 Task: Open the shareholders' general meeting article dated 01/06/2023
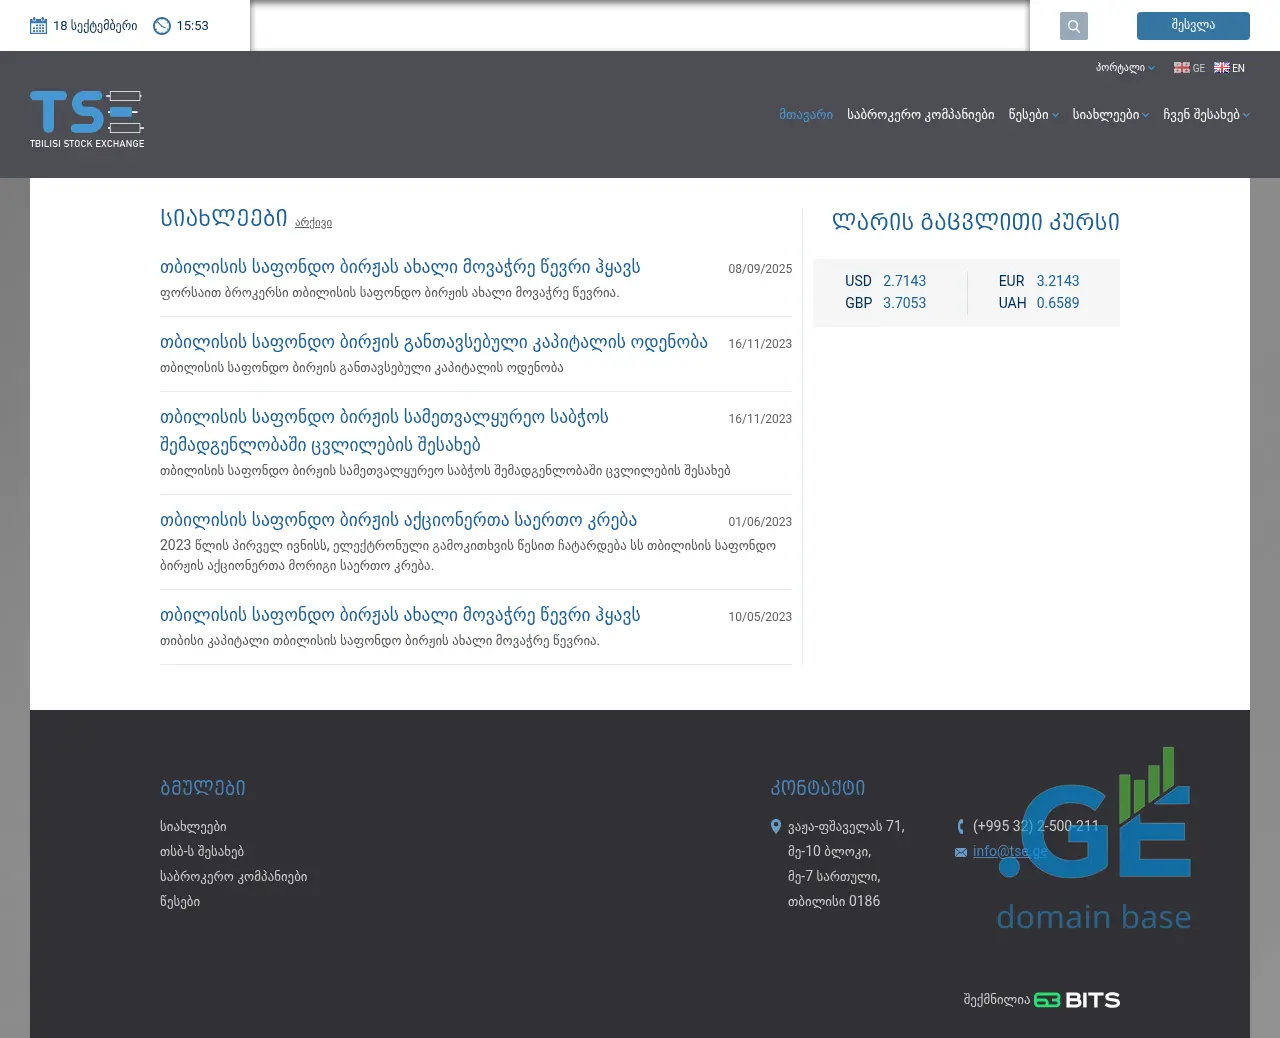398,520
